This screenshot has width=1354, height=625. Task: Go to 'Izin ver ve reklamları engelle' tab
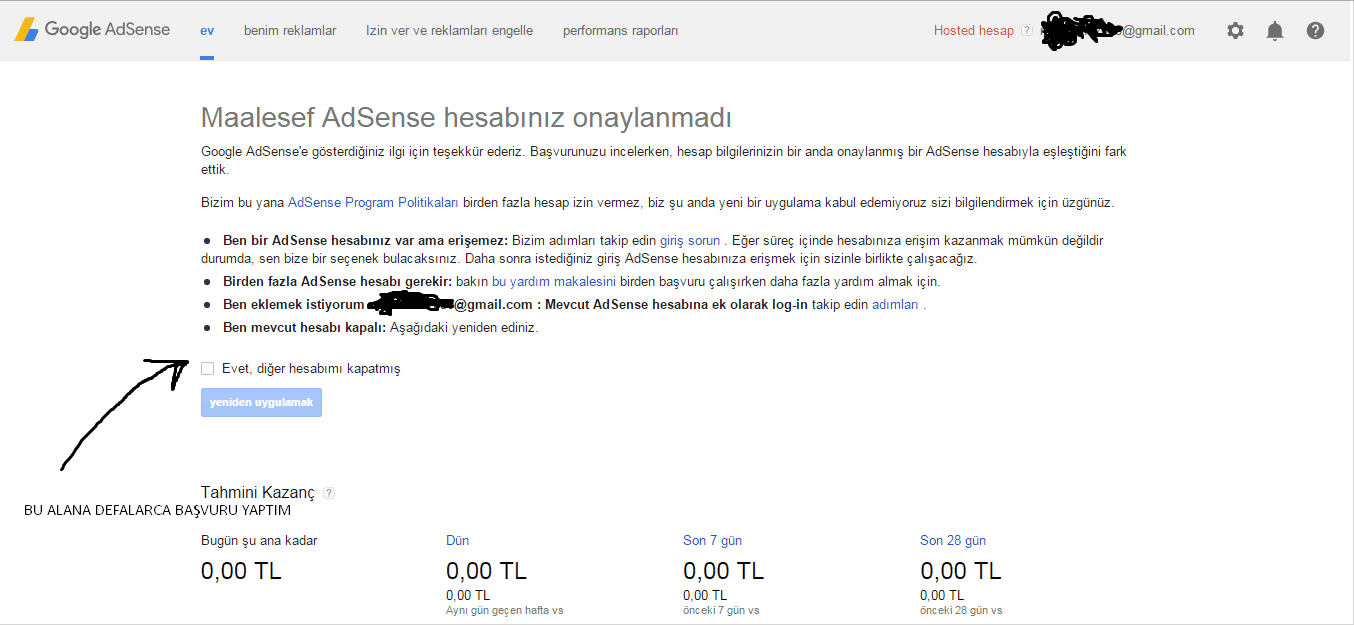[x=449, y=31]
